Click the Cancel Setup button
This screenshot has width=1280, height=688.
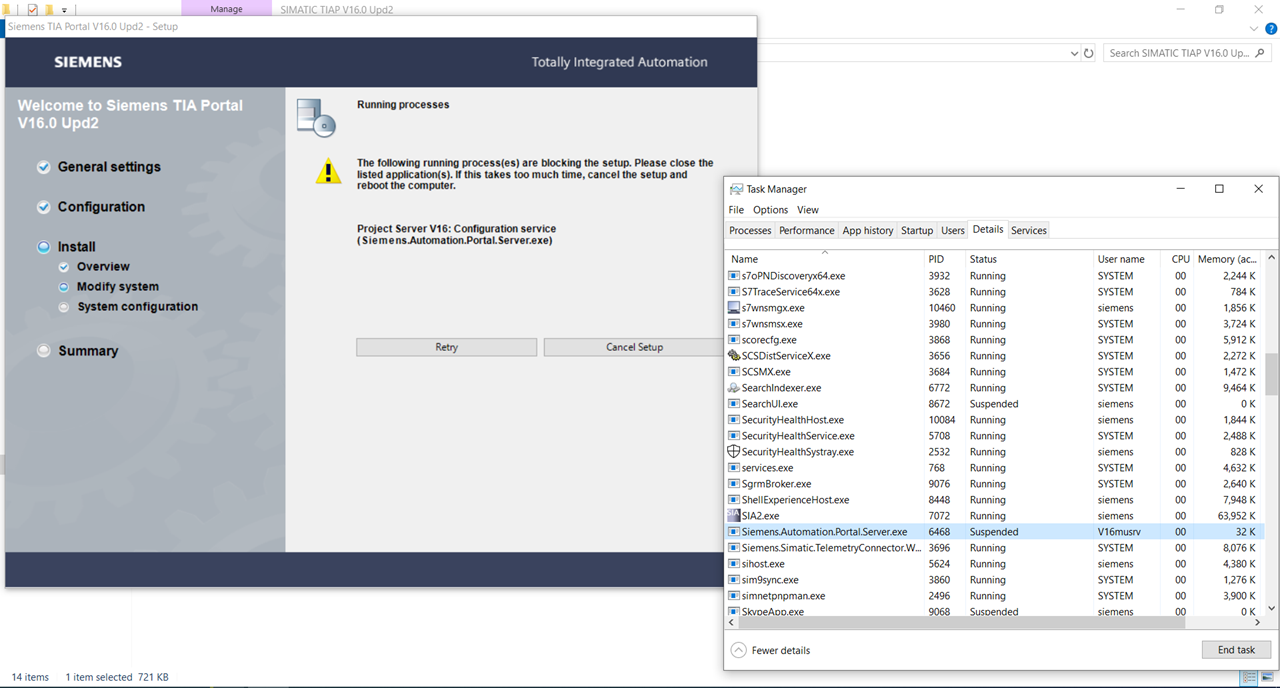634,347
